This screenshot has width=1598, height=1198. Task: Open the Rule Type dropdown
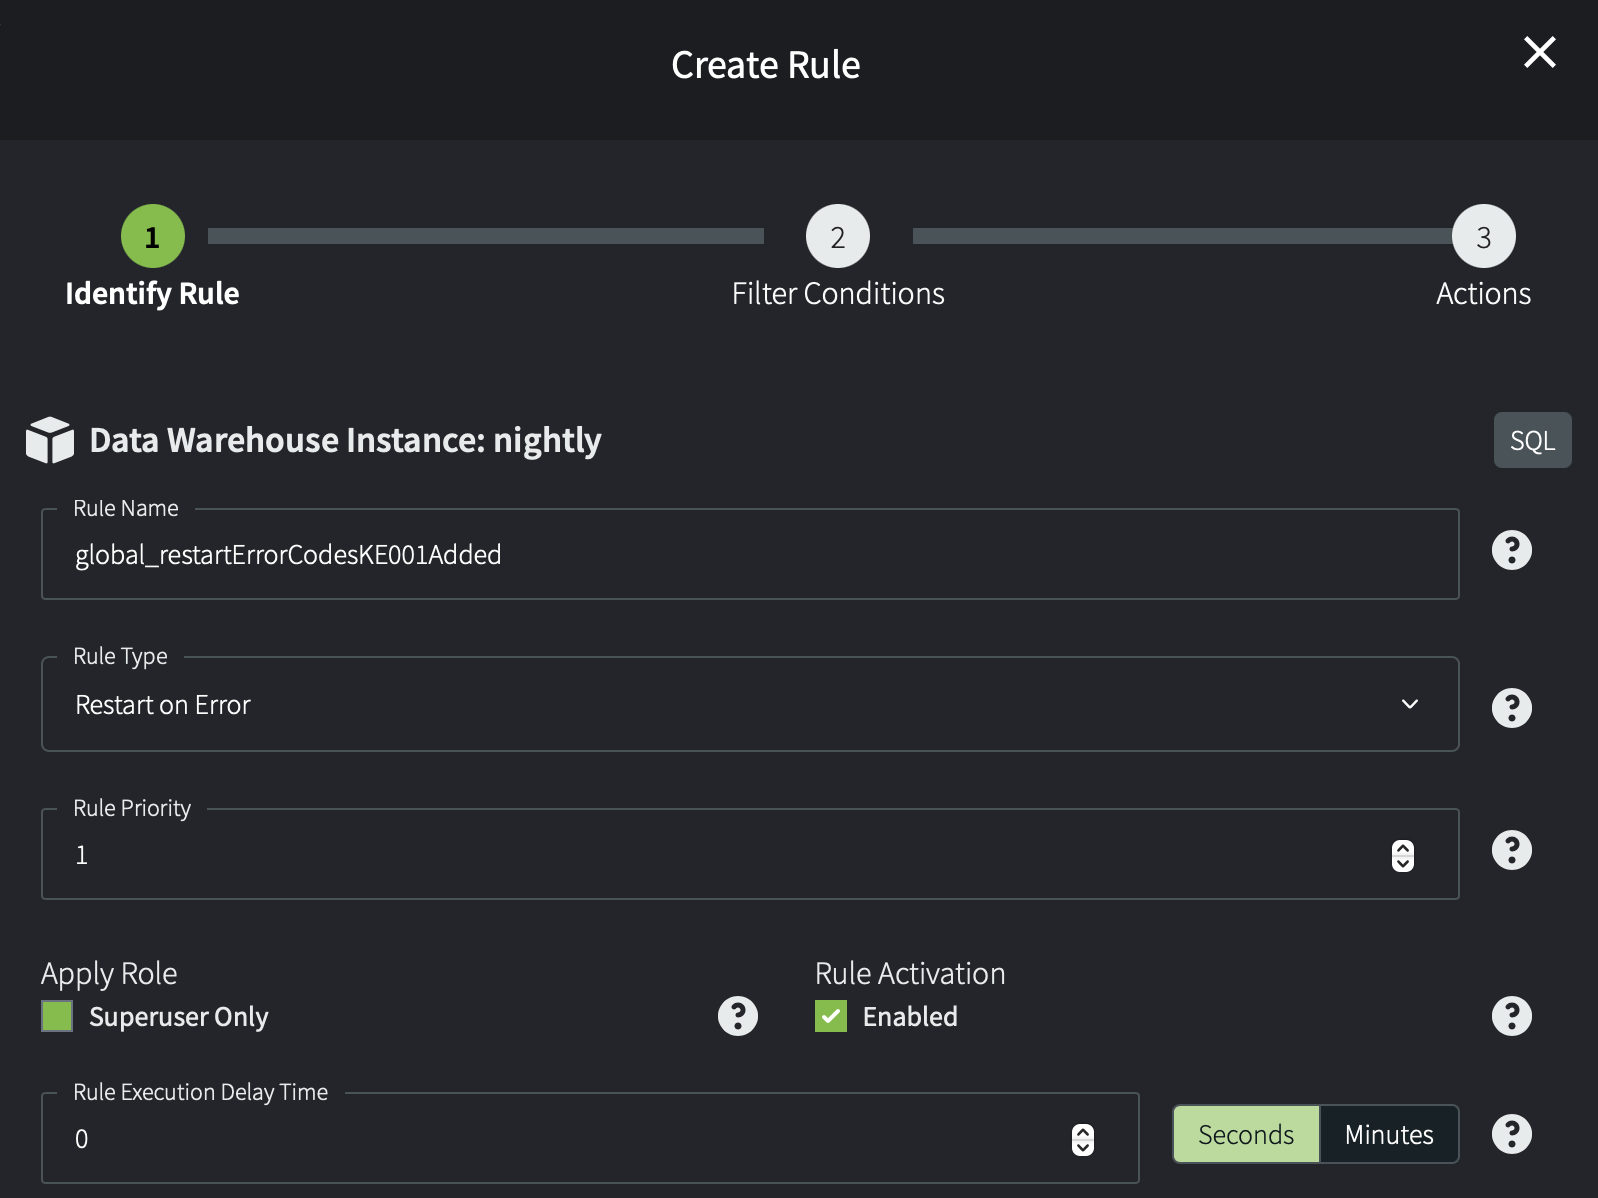click(750, 705)
